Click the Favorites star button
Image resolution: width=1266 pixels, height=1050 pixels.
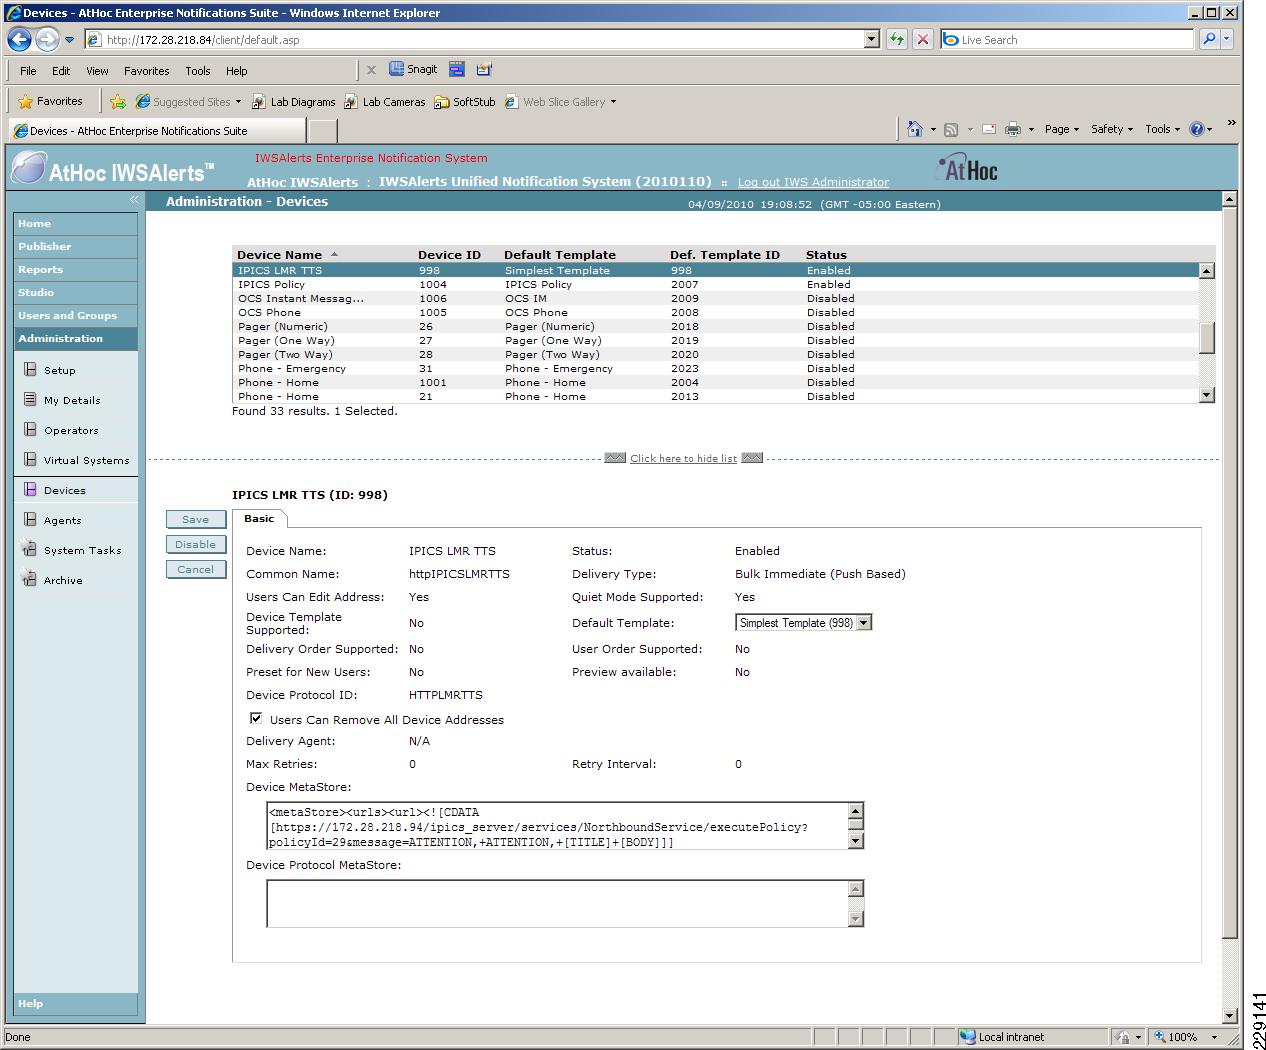[51, 101]
